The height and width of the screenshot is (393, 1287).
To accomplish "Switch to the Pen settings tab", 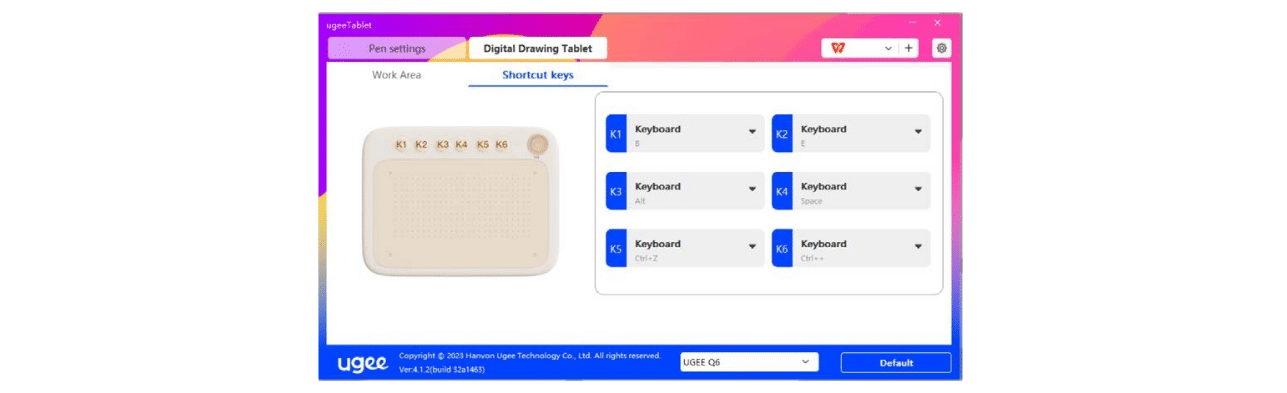I will click(x=397, y=48).
